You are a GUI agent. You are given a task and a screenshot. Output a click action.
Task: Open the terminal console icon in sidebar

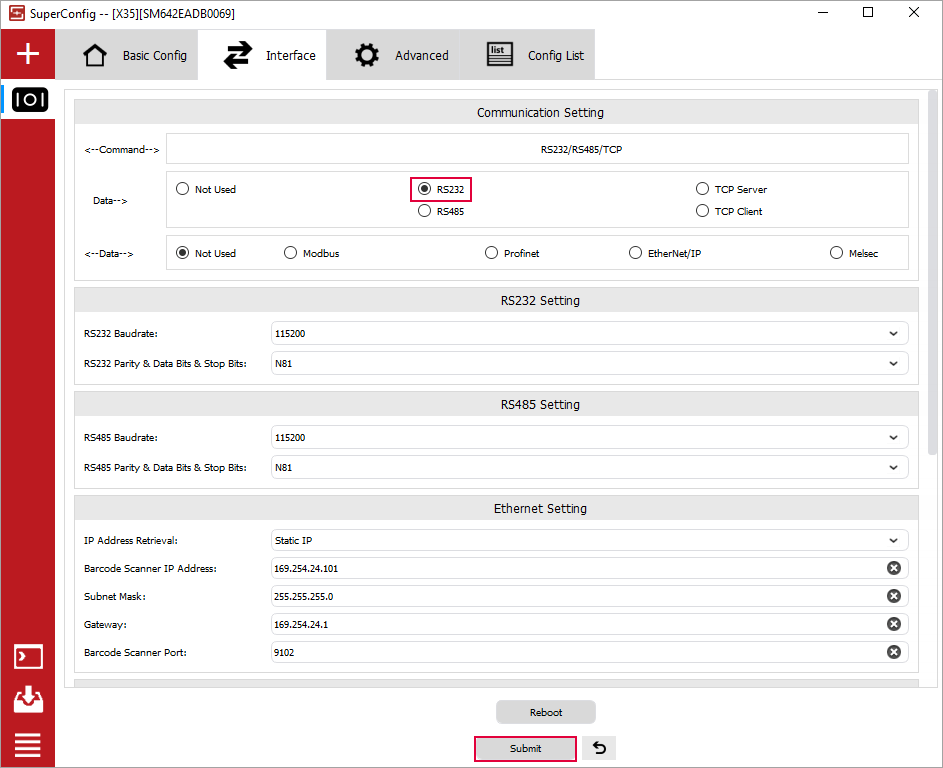pos(28,657)
